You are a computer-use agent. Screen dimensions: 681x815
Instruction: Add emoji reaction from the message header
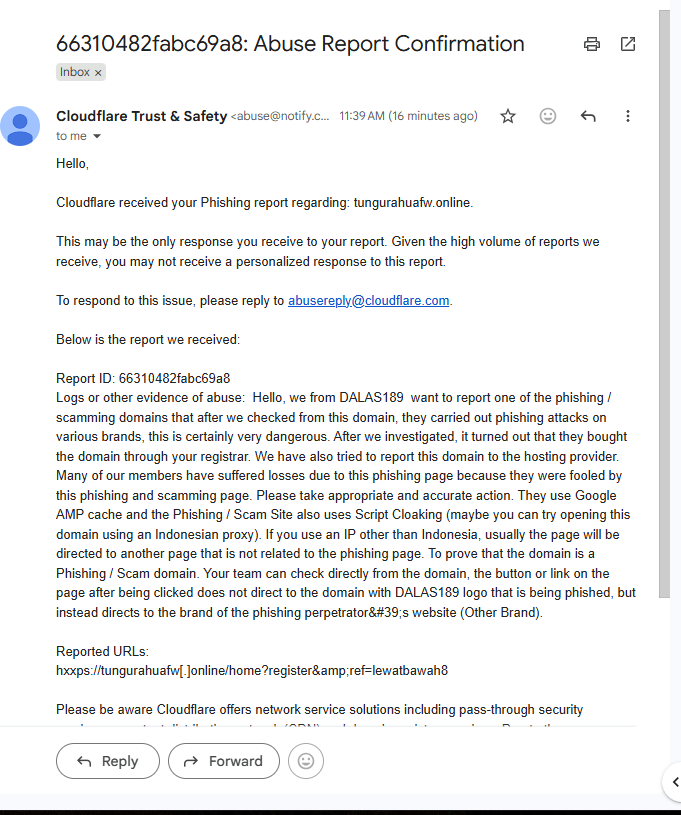(x=548, y=116)
